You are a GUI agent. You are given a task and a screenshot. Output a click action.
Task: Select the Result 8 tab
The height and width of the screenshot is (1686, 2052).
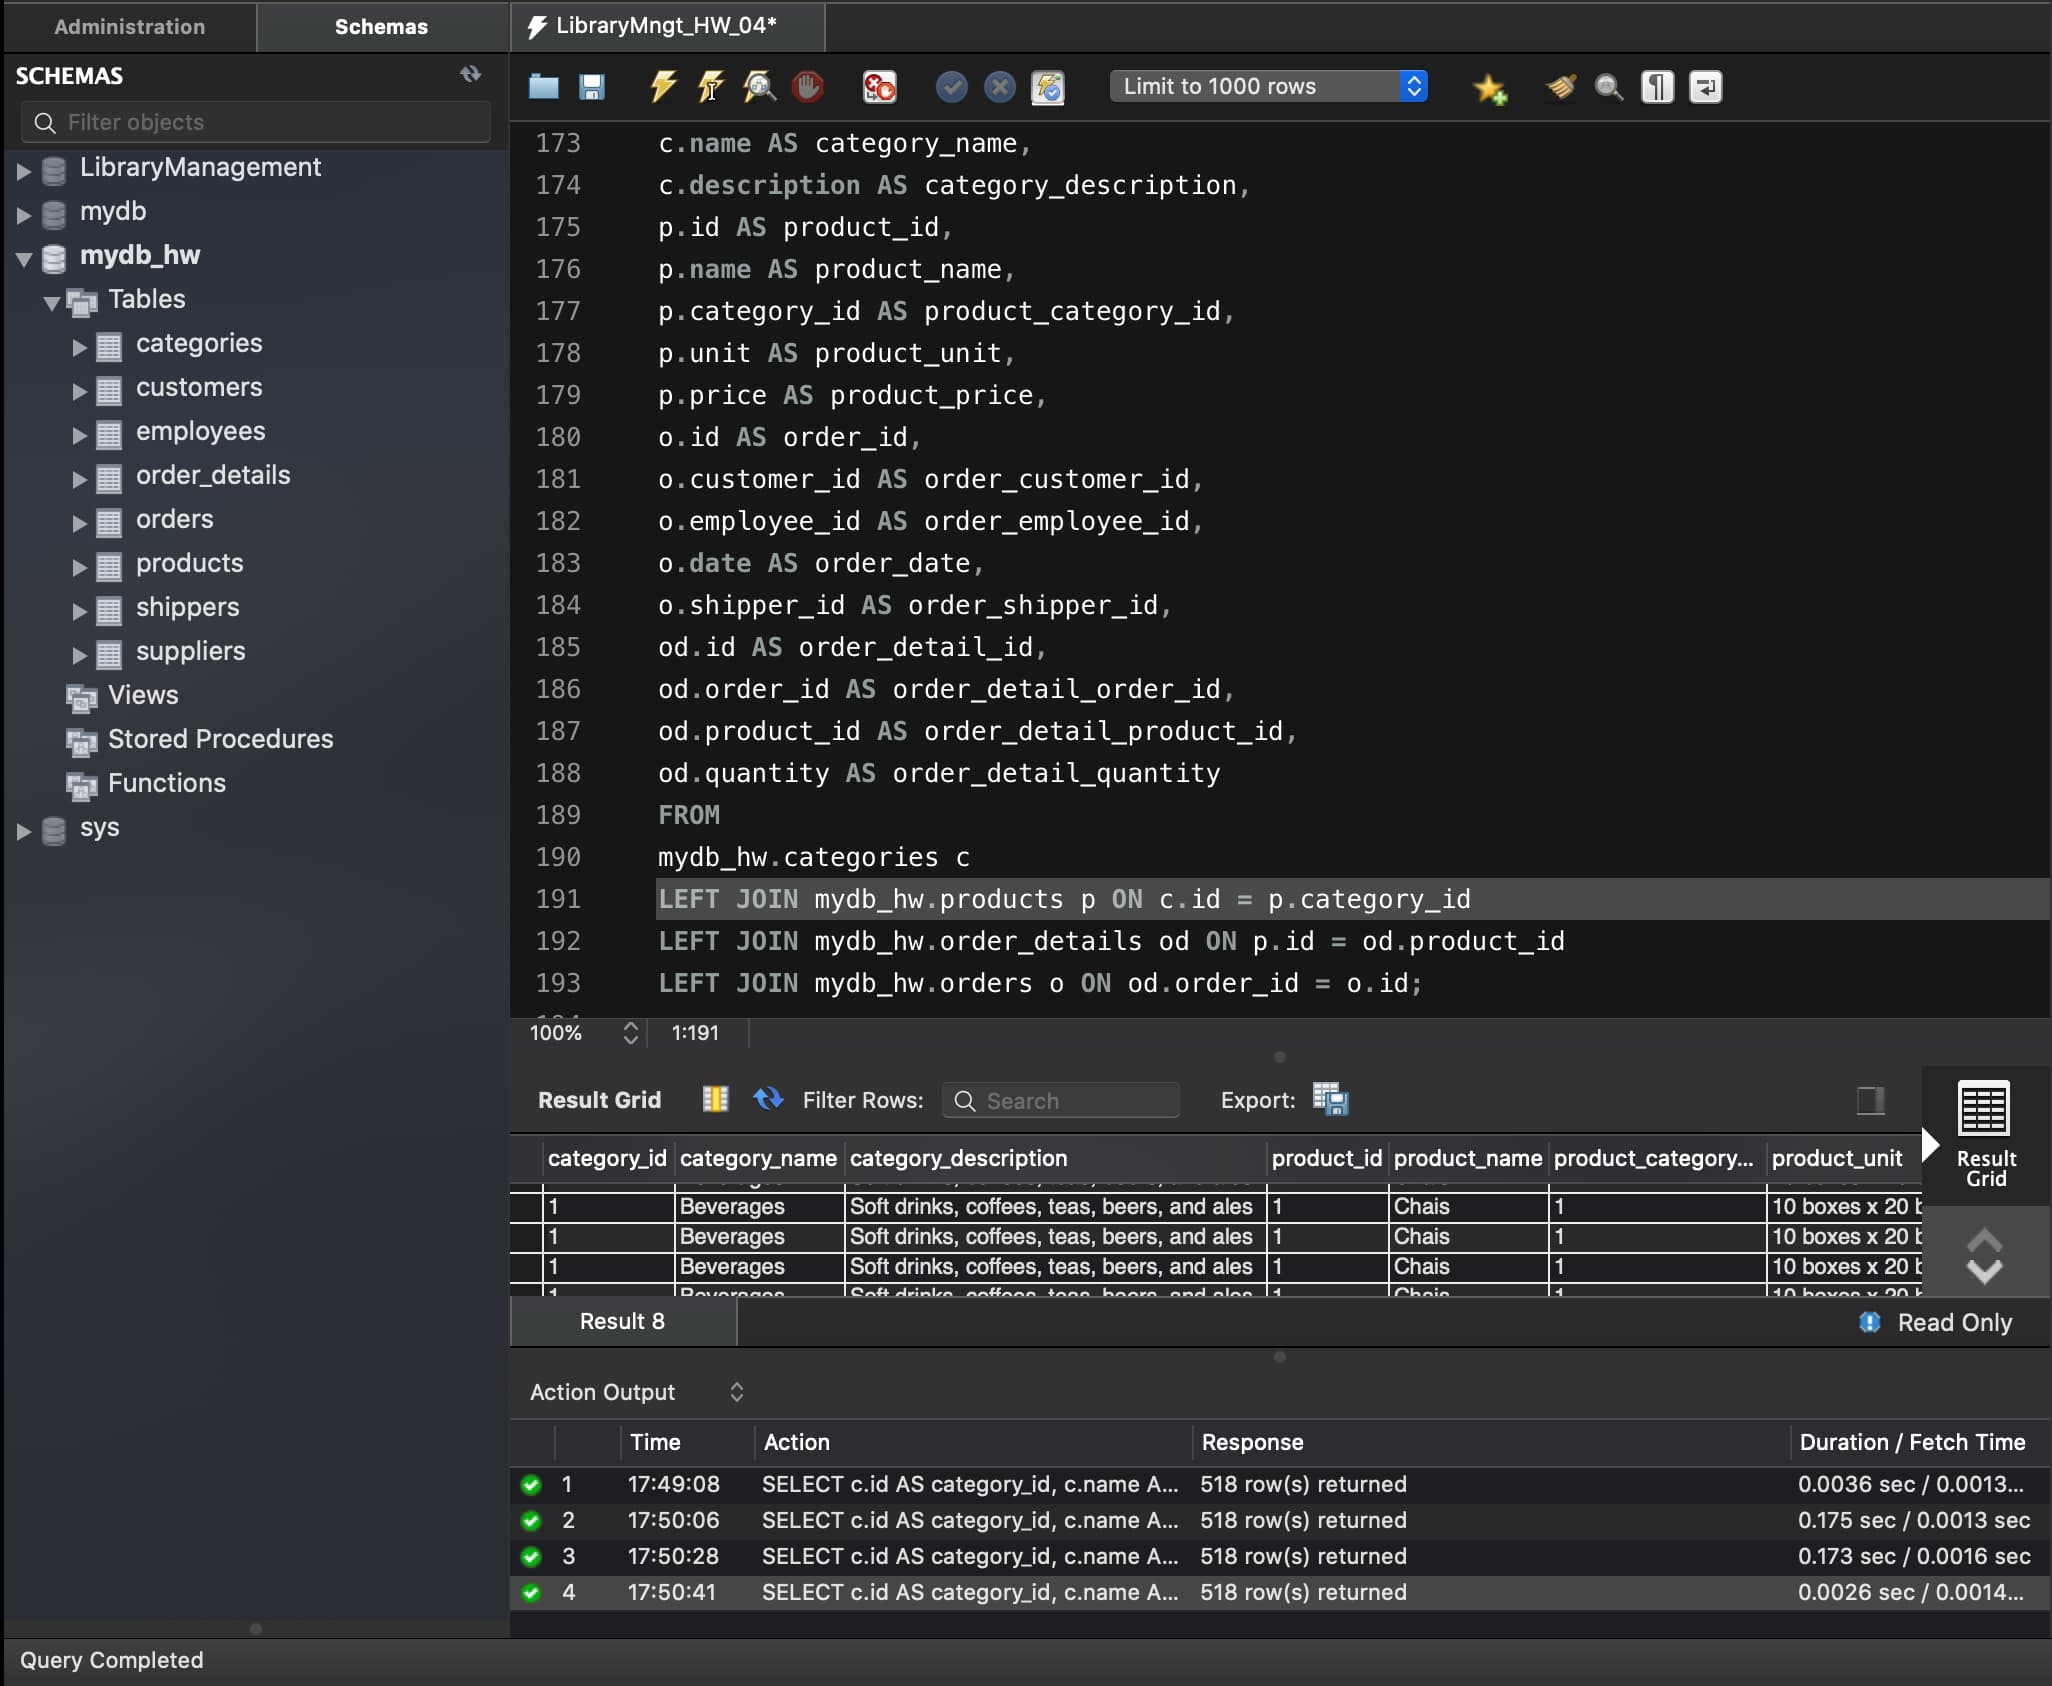click(x=622, y=1321)
